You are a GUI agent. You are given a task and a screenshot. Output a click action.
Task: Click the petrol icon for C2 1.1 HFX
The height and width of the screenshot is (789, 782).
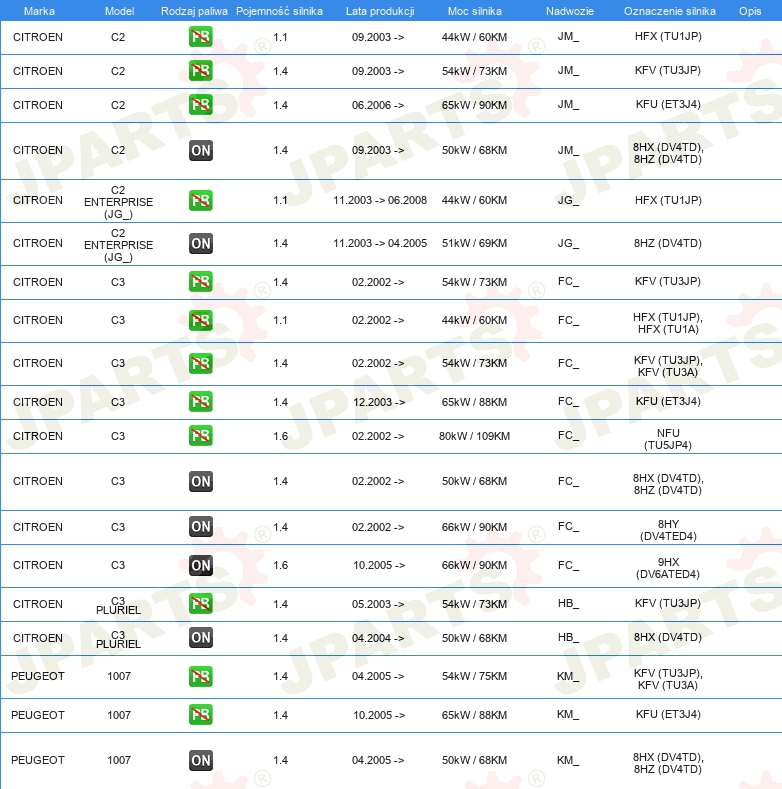(201, 37)
